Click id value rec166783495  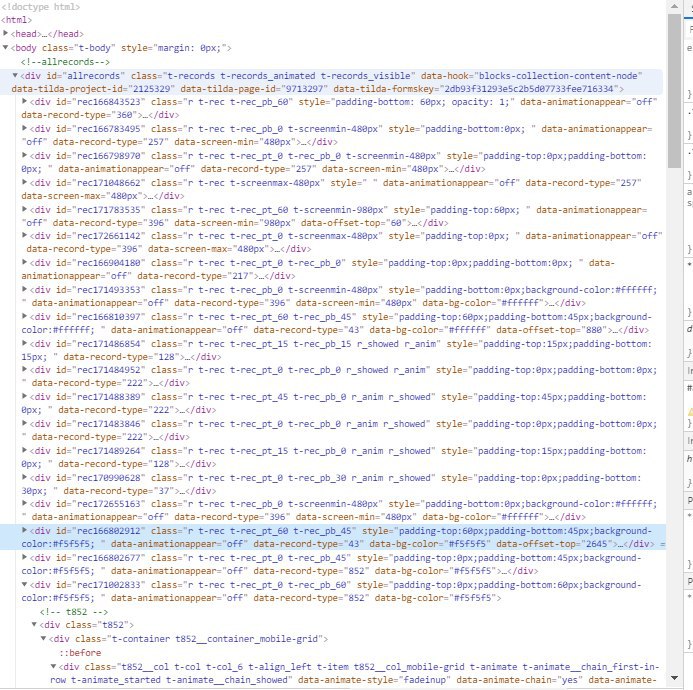click(109, 129)
